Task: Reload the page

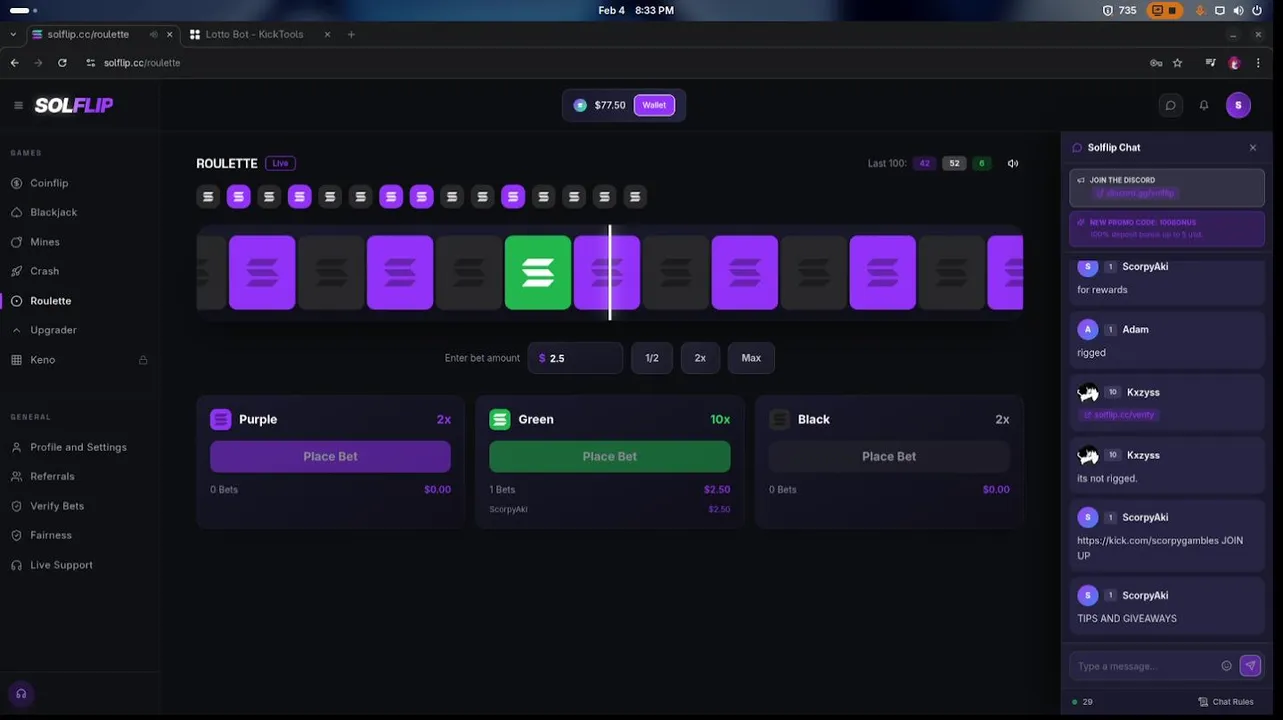Action: click(x=62, y=63)
